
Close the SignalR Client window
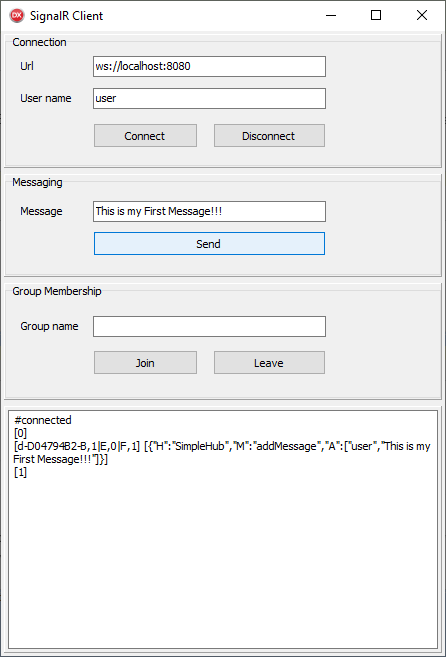click(422, 16)
